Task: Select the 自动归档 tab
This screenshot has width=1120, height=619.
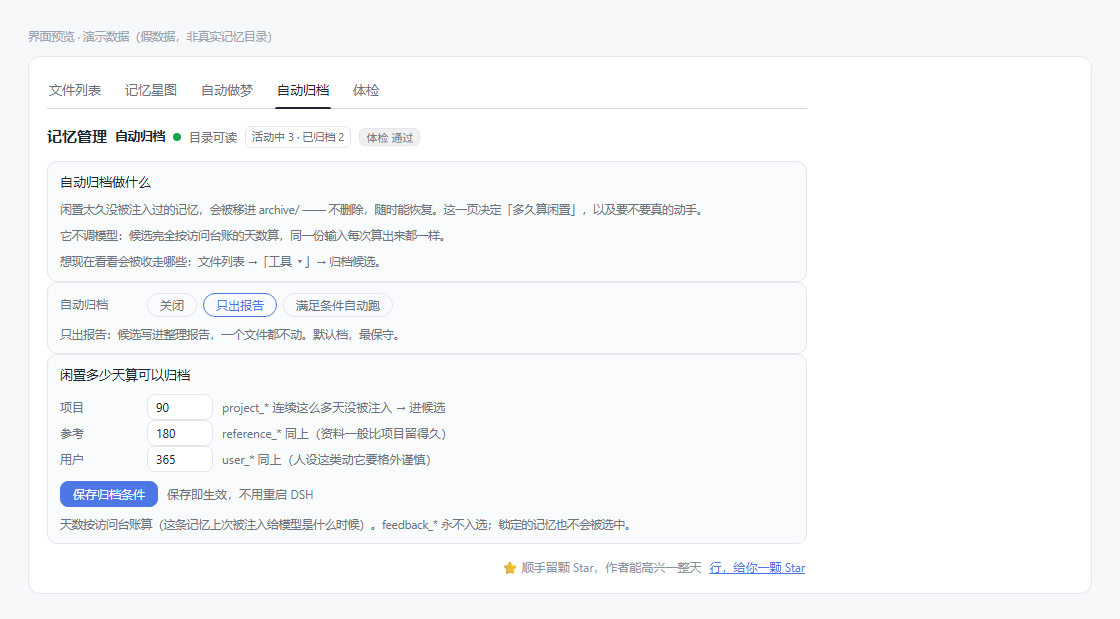Action: (303, 91)
